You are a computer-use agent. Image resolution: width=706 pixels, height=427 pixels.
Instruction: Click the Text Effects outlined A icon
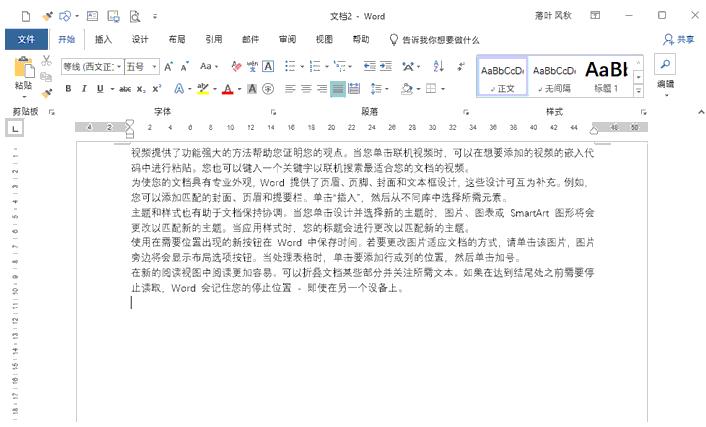coord(180,89)
